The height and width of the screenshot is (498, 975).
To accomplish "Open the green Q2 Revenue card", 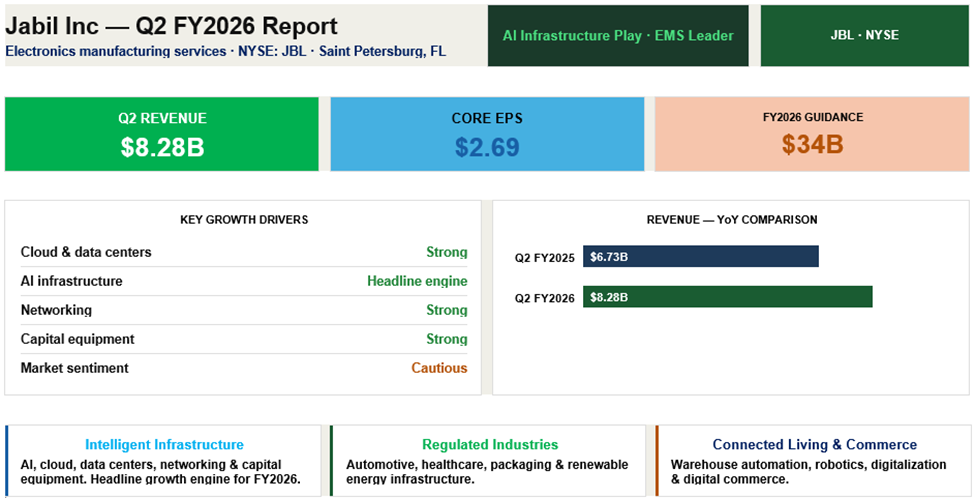I will (x=162, y=134).
